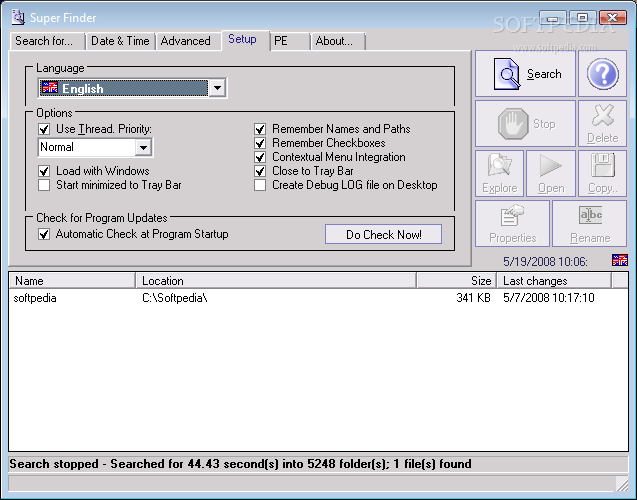
Task: Click the Rename abc icon button
Action: pyautogui.click(x=589, y=223)
